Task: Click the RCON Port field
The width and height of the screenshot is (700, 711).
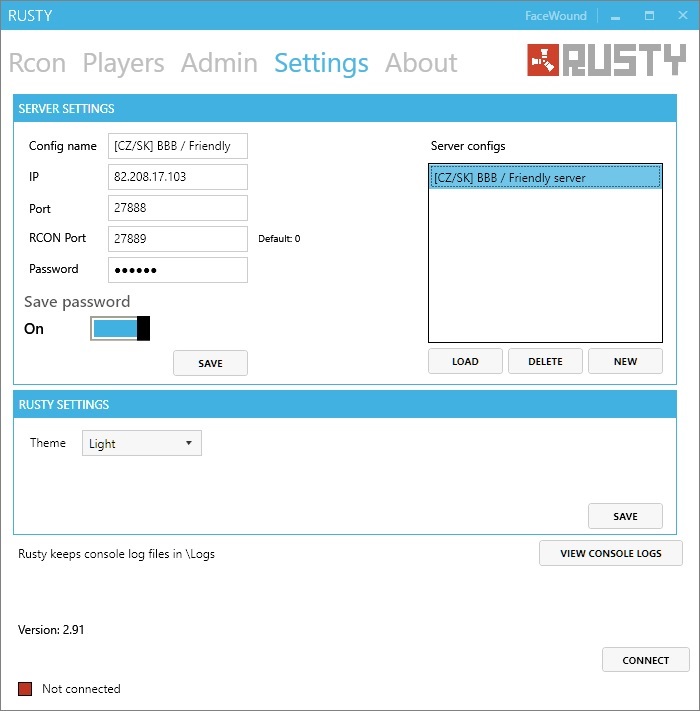Action: 178,239
